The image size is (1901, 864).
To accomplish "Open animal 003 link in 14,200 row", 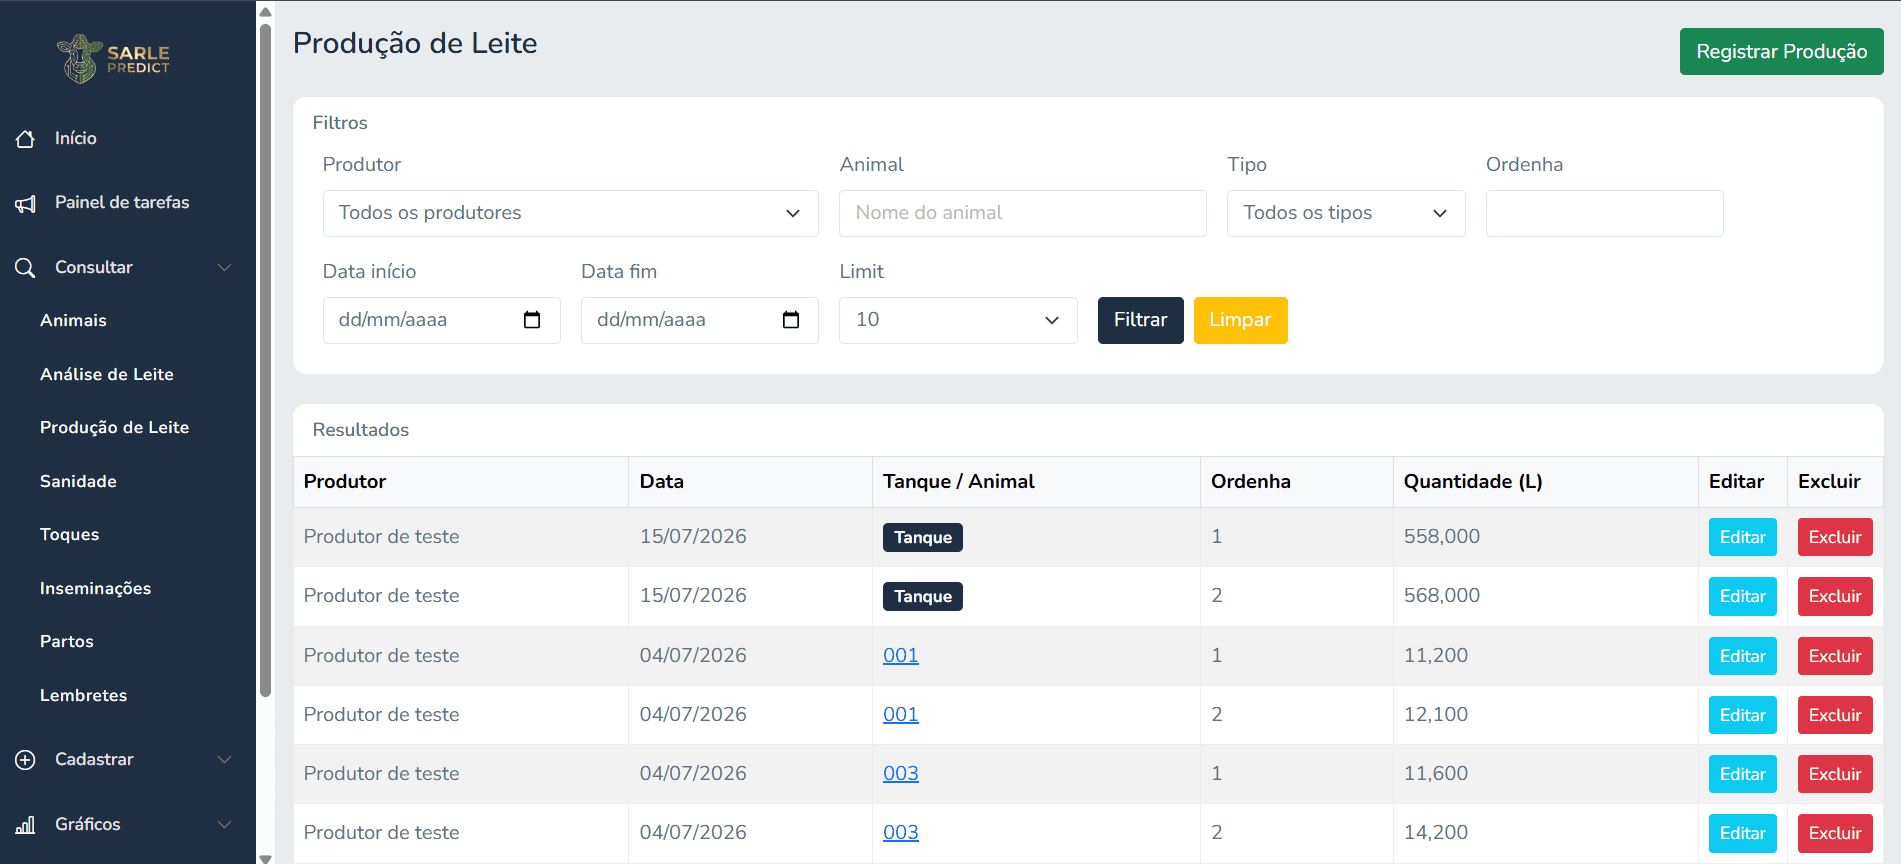I will pos(900,833).
